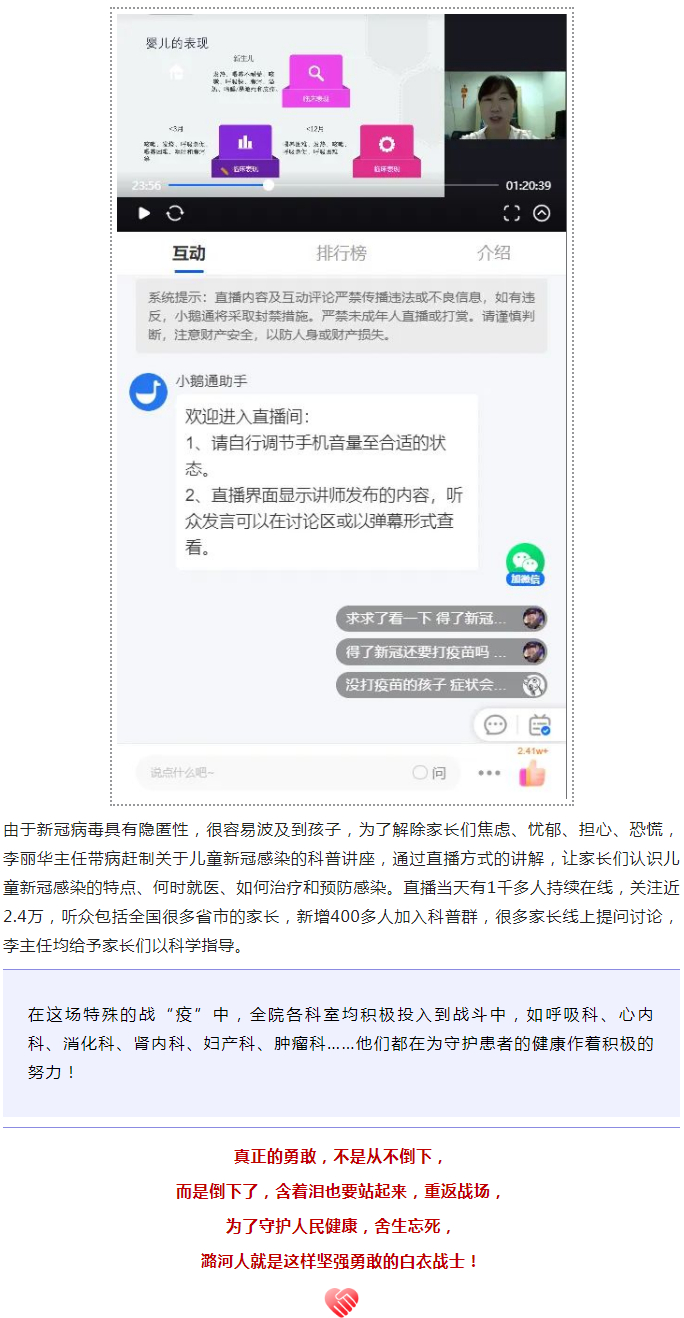Screen dimensions: 684x1318
Task: Switch to the 排行榜 tab
Action: [x=341, y=253]
